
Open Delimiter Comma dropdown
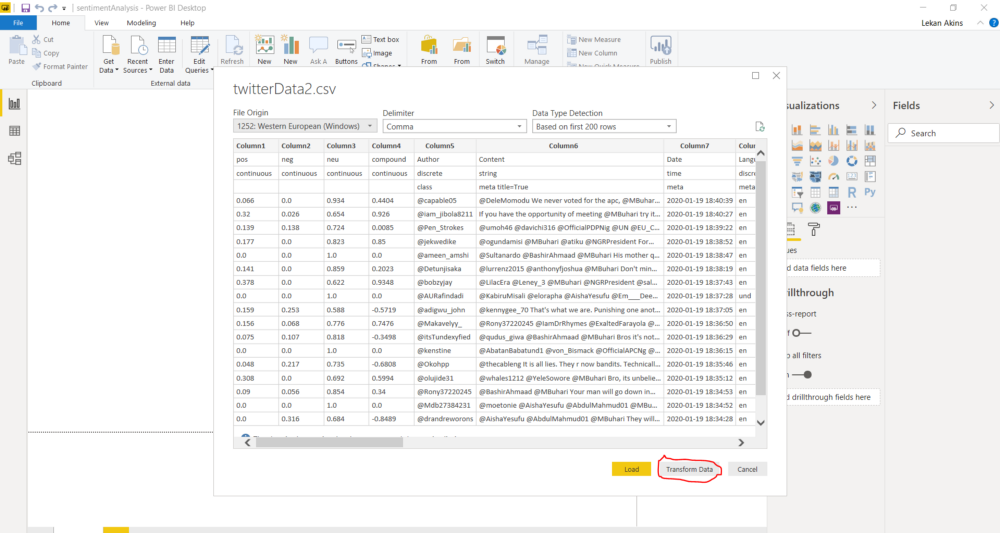coord(454,126)
